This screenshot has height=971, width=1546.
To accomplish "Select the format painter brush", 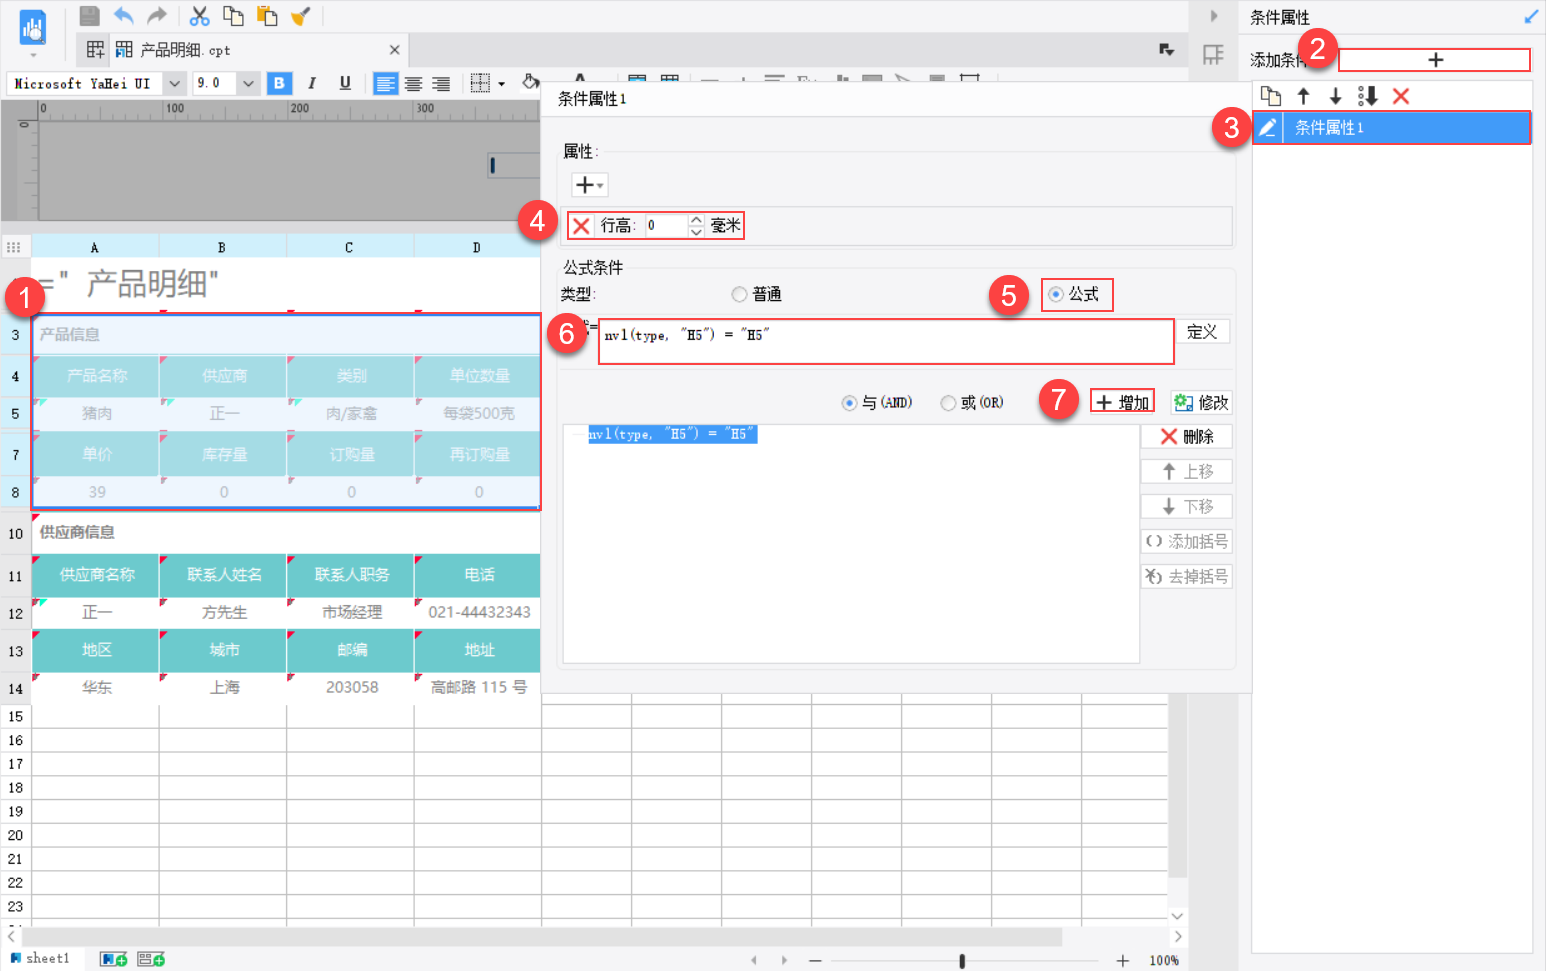I will (300, 15).
